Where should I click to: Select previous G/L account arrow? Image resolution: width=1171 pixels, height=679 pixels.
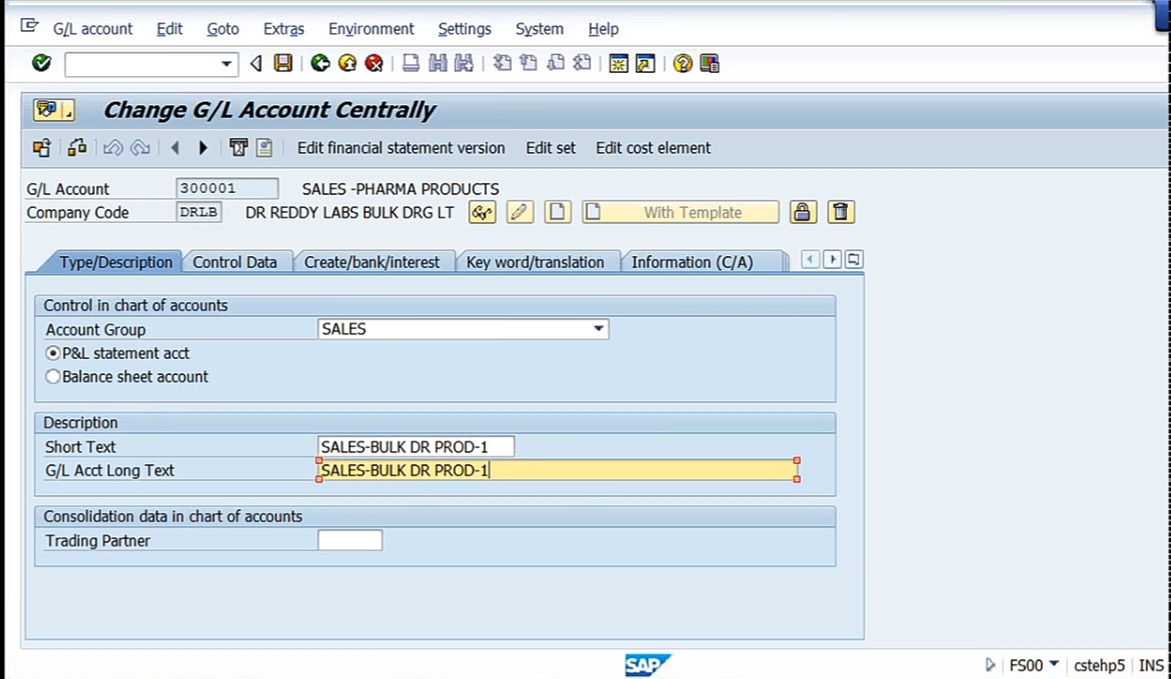pos(176,148)
